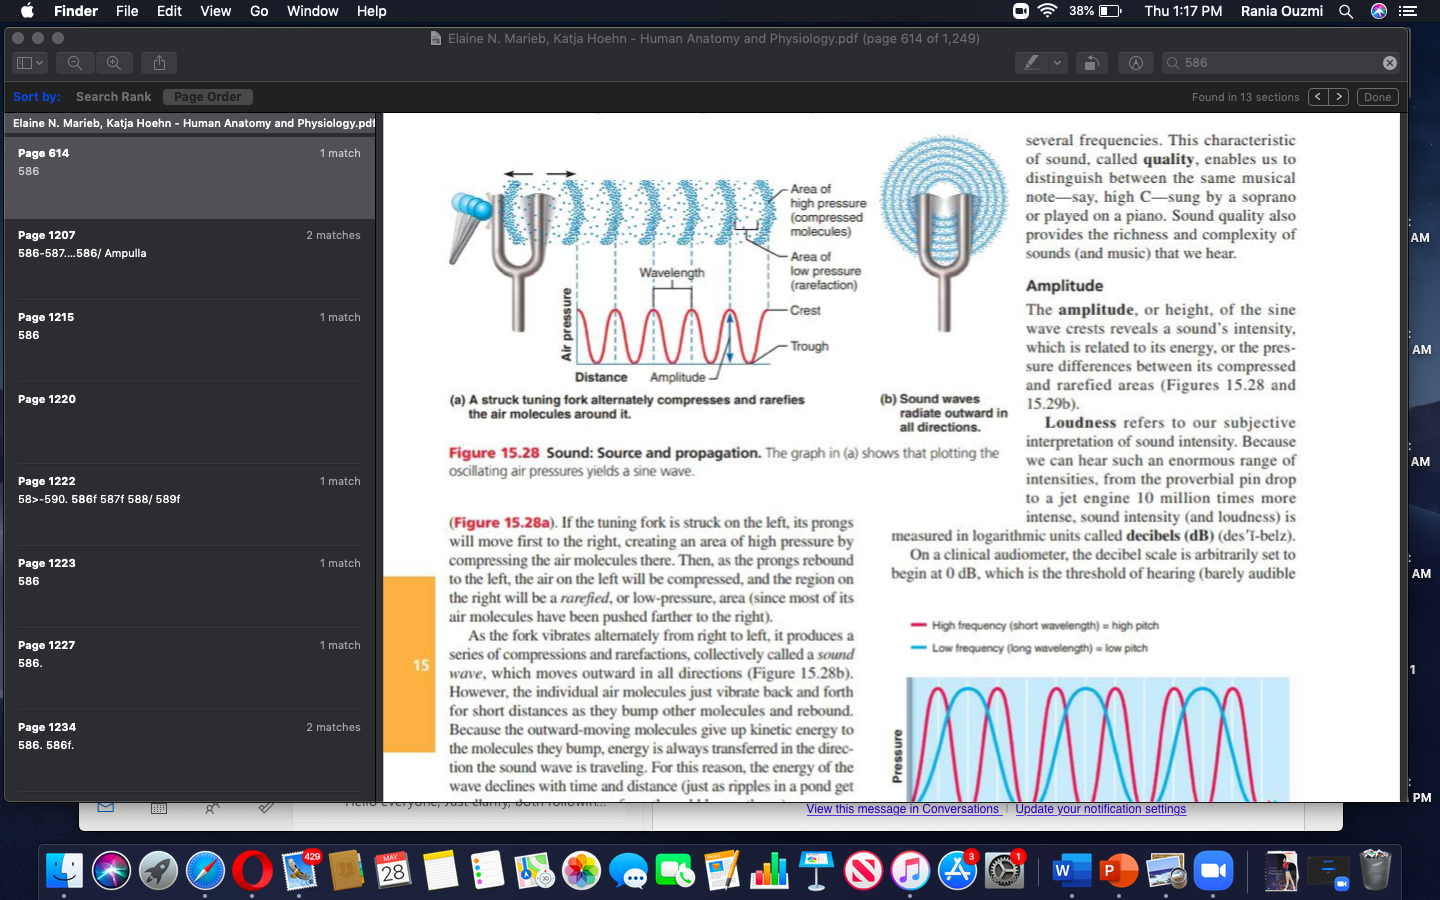This screenshot has width=1440, height=900.
Task: Select the Page 1227 search result
Action: [190, 669]
